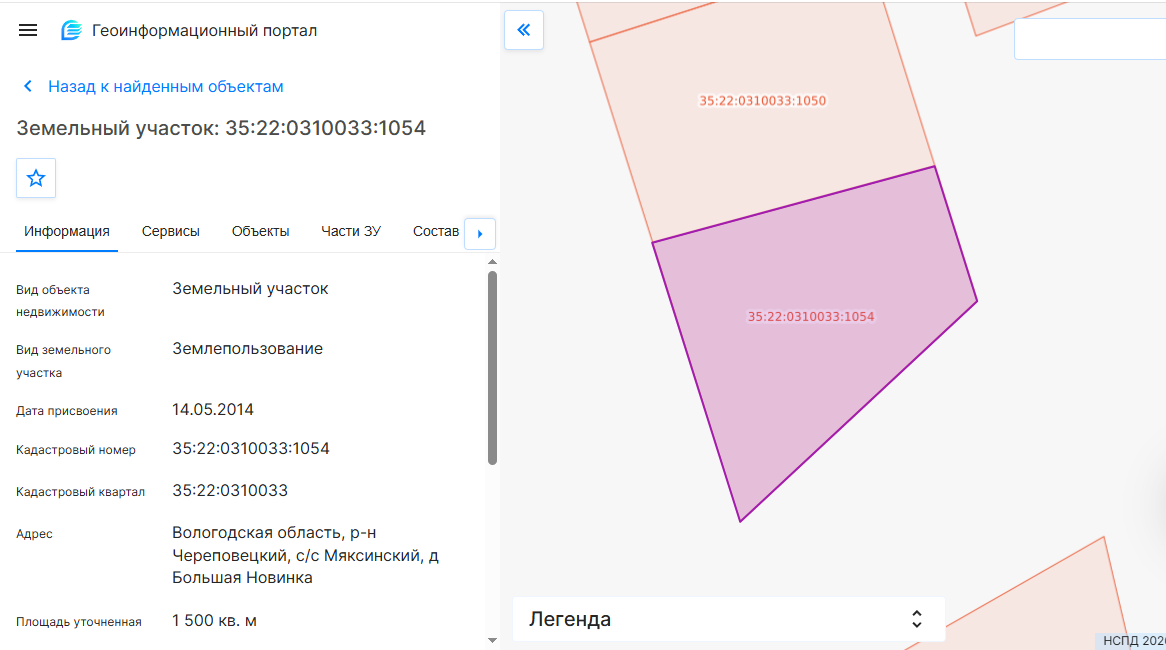
Task: Open the hamburger main menu
Action: pos(28,30)
